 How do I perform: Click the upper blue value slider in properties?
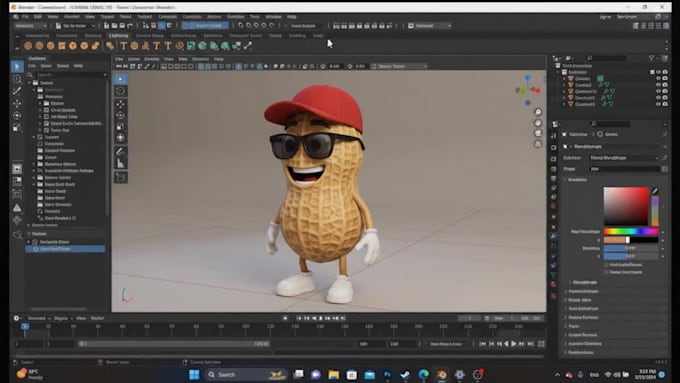pos(631,248)
